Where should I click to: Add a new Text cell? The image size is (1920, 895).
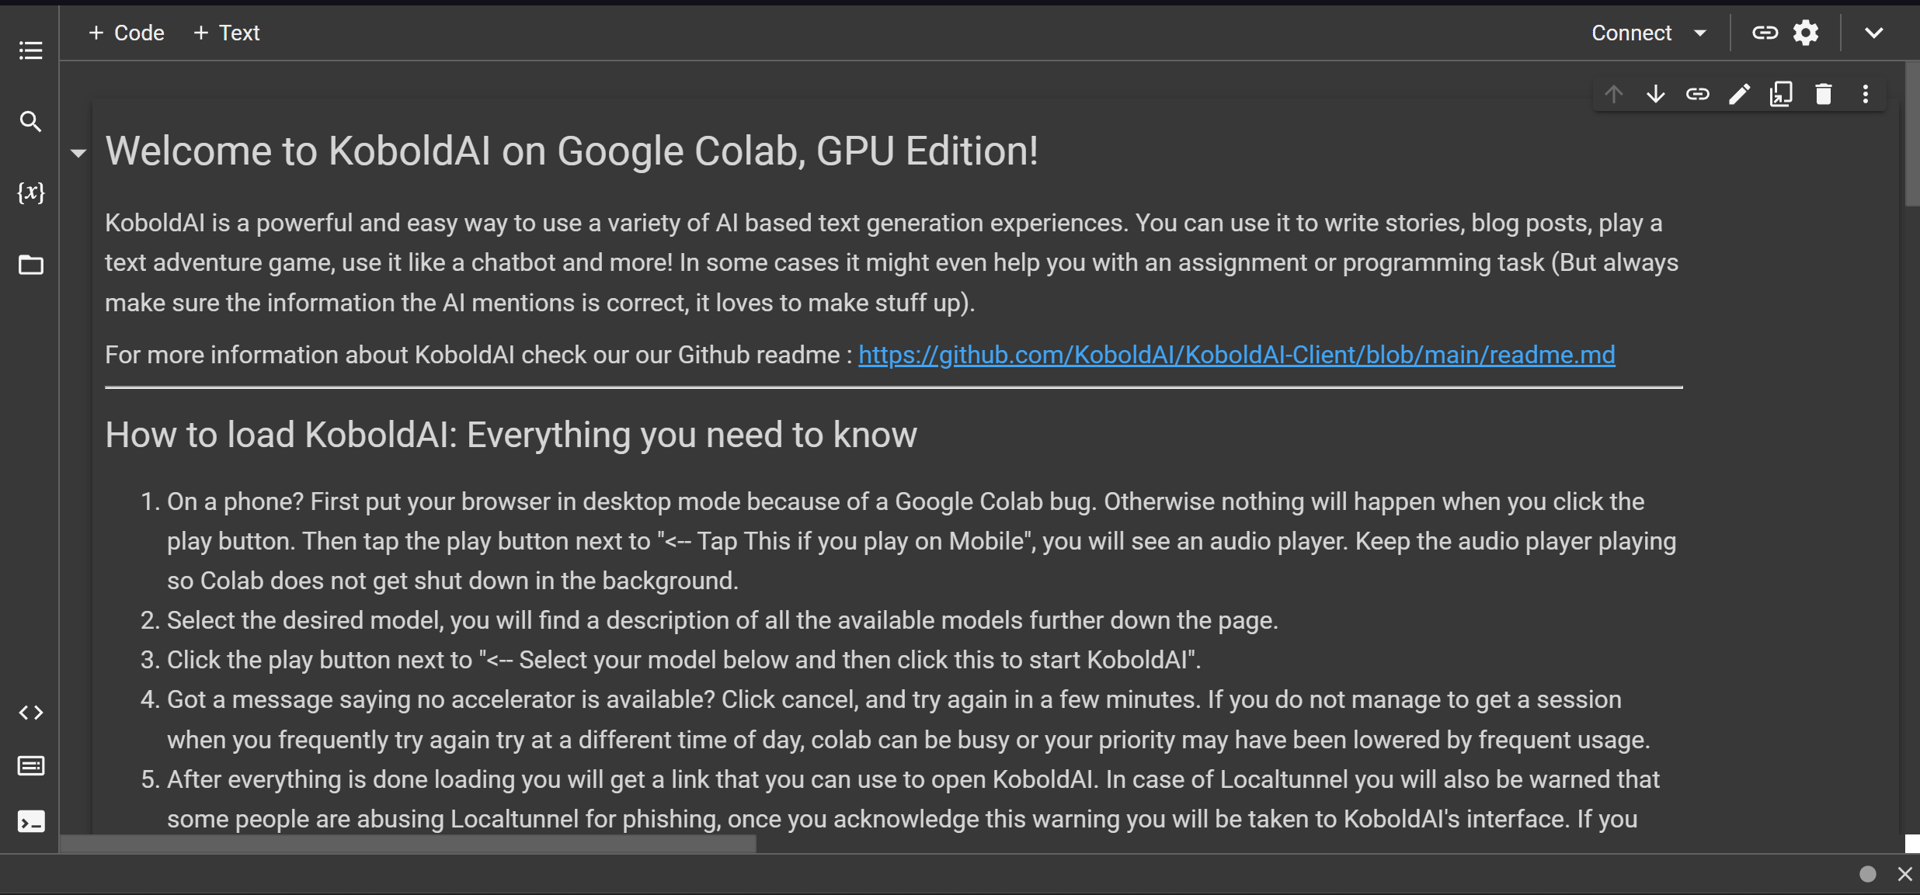click(x=226, y=33)
